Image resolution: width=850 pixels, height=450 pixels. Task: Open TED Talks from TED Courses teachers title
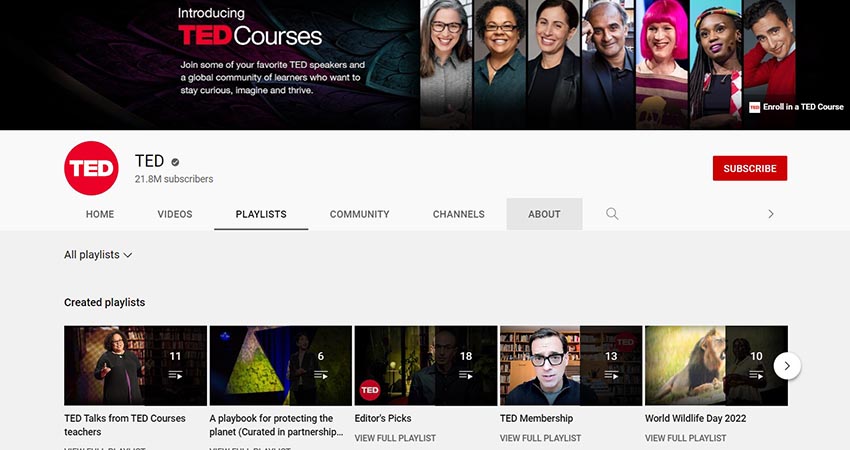pyautogui.click(x=125, y=425)
